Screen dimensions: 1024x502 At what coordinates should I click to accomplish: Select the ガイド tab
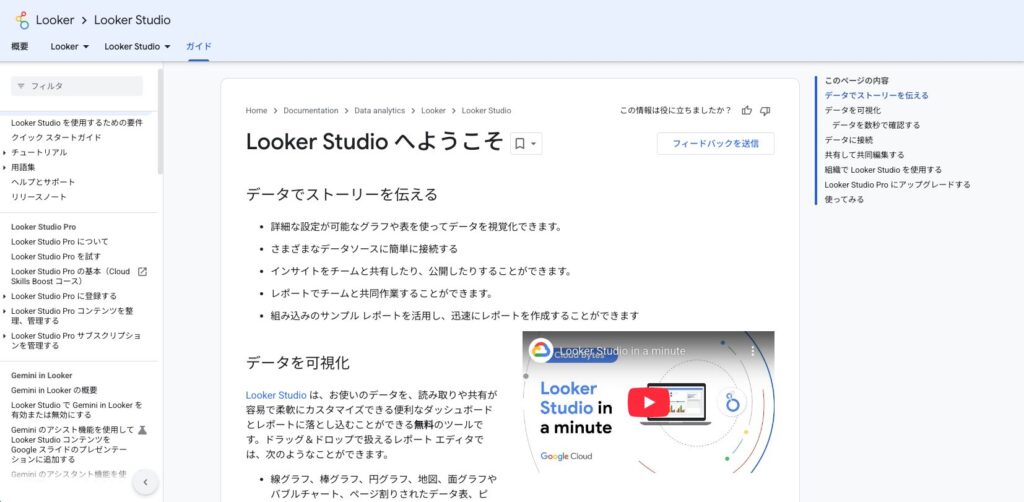[x=198, y=47]
